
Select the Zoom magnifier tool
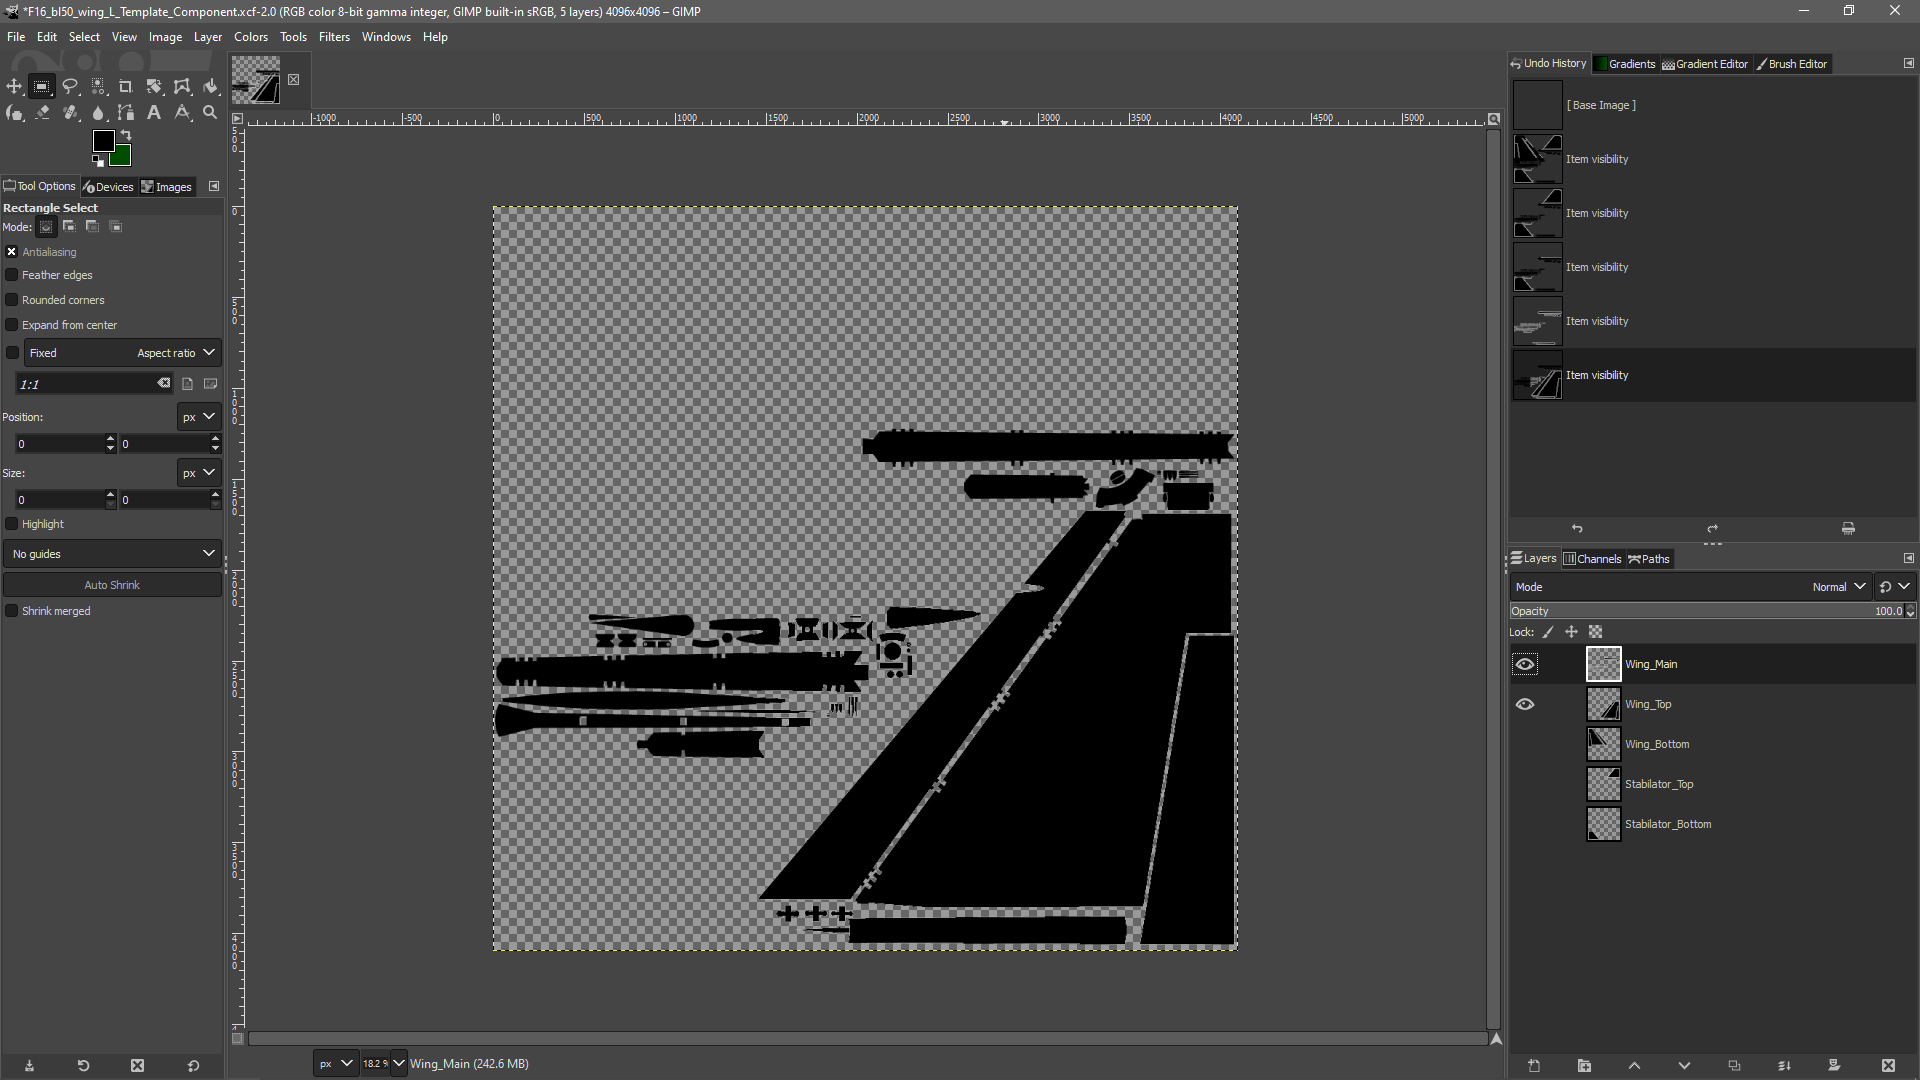pyautogui.click(x=210, y=113)
